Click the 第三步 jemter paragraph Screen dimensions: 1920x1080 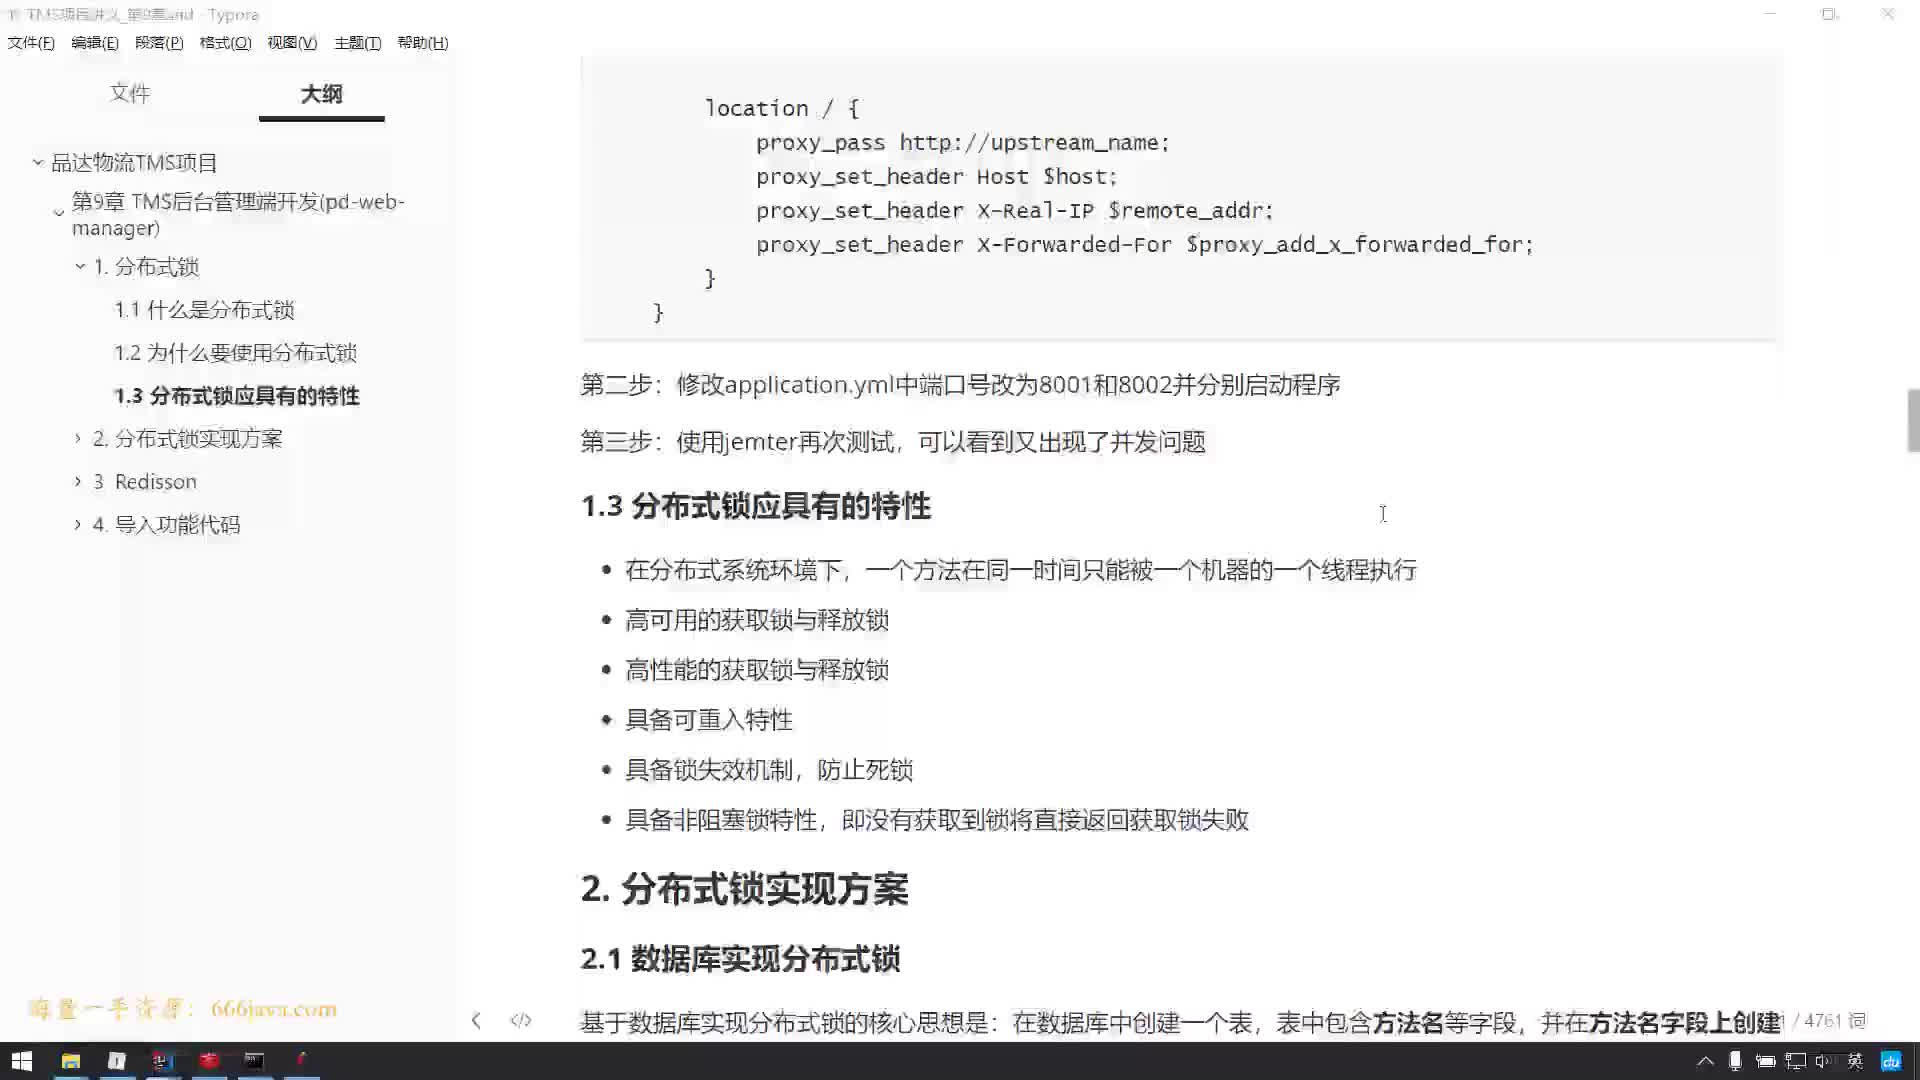[893, 442]
